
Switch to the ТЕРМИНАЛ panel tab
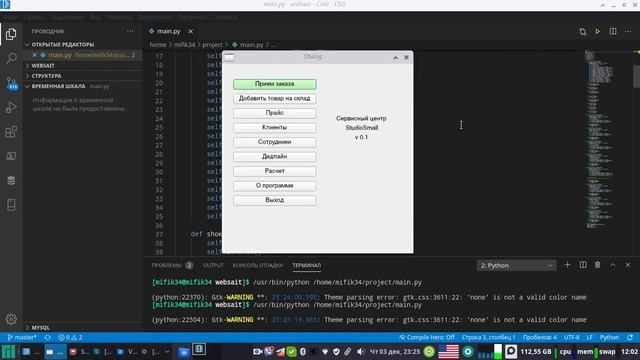(307, 265)
